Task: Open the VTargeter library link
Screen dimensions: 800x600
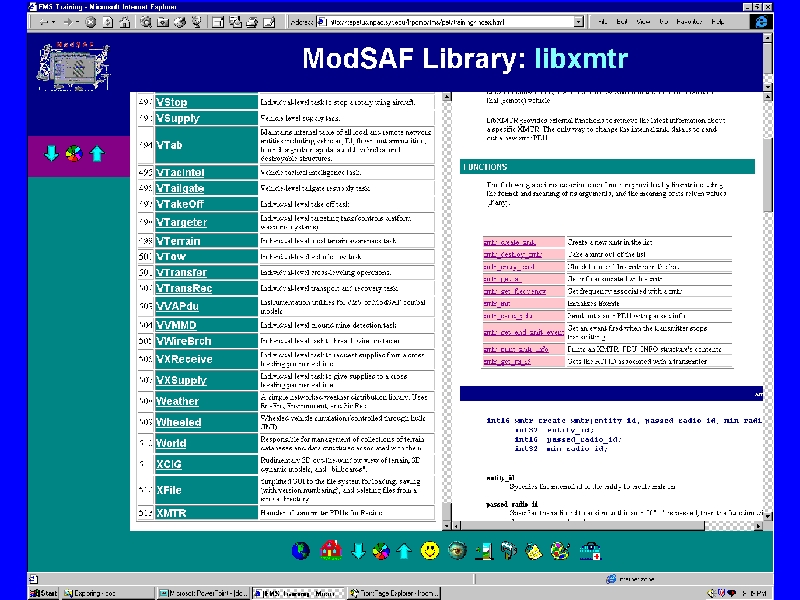Action: click(x=182, y=222)
